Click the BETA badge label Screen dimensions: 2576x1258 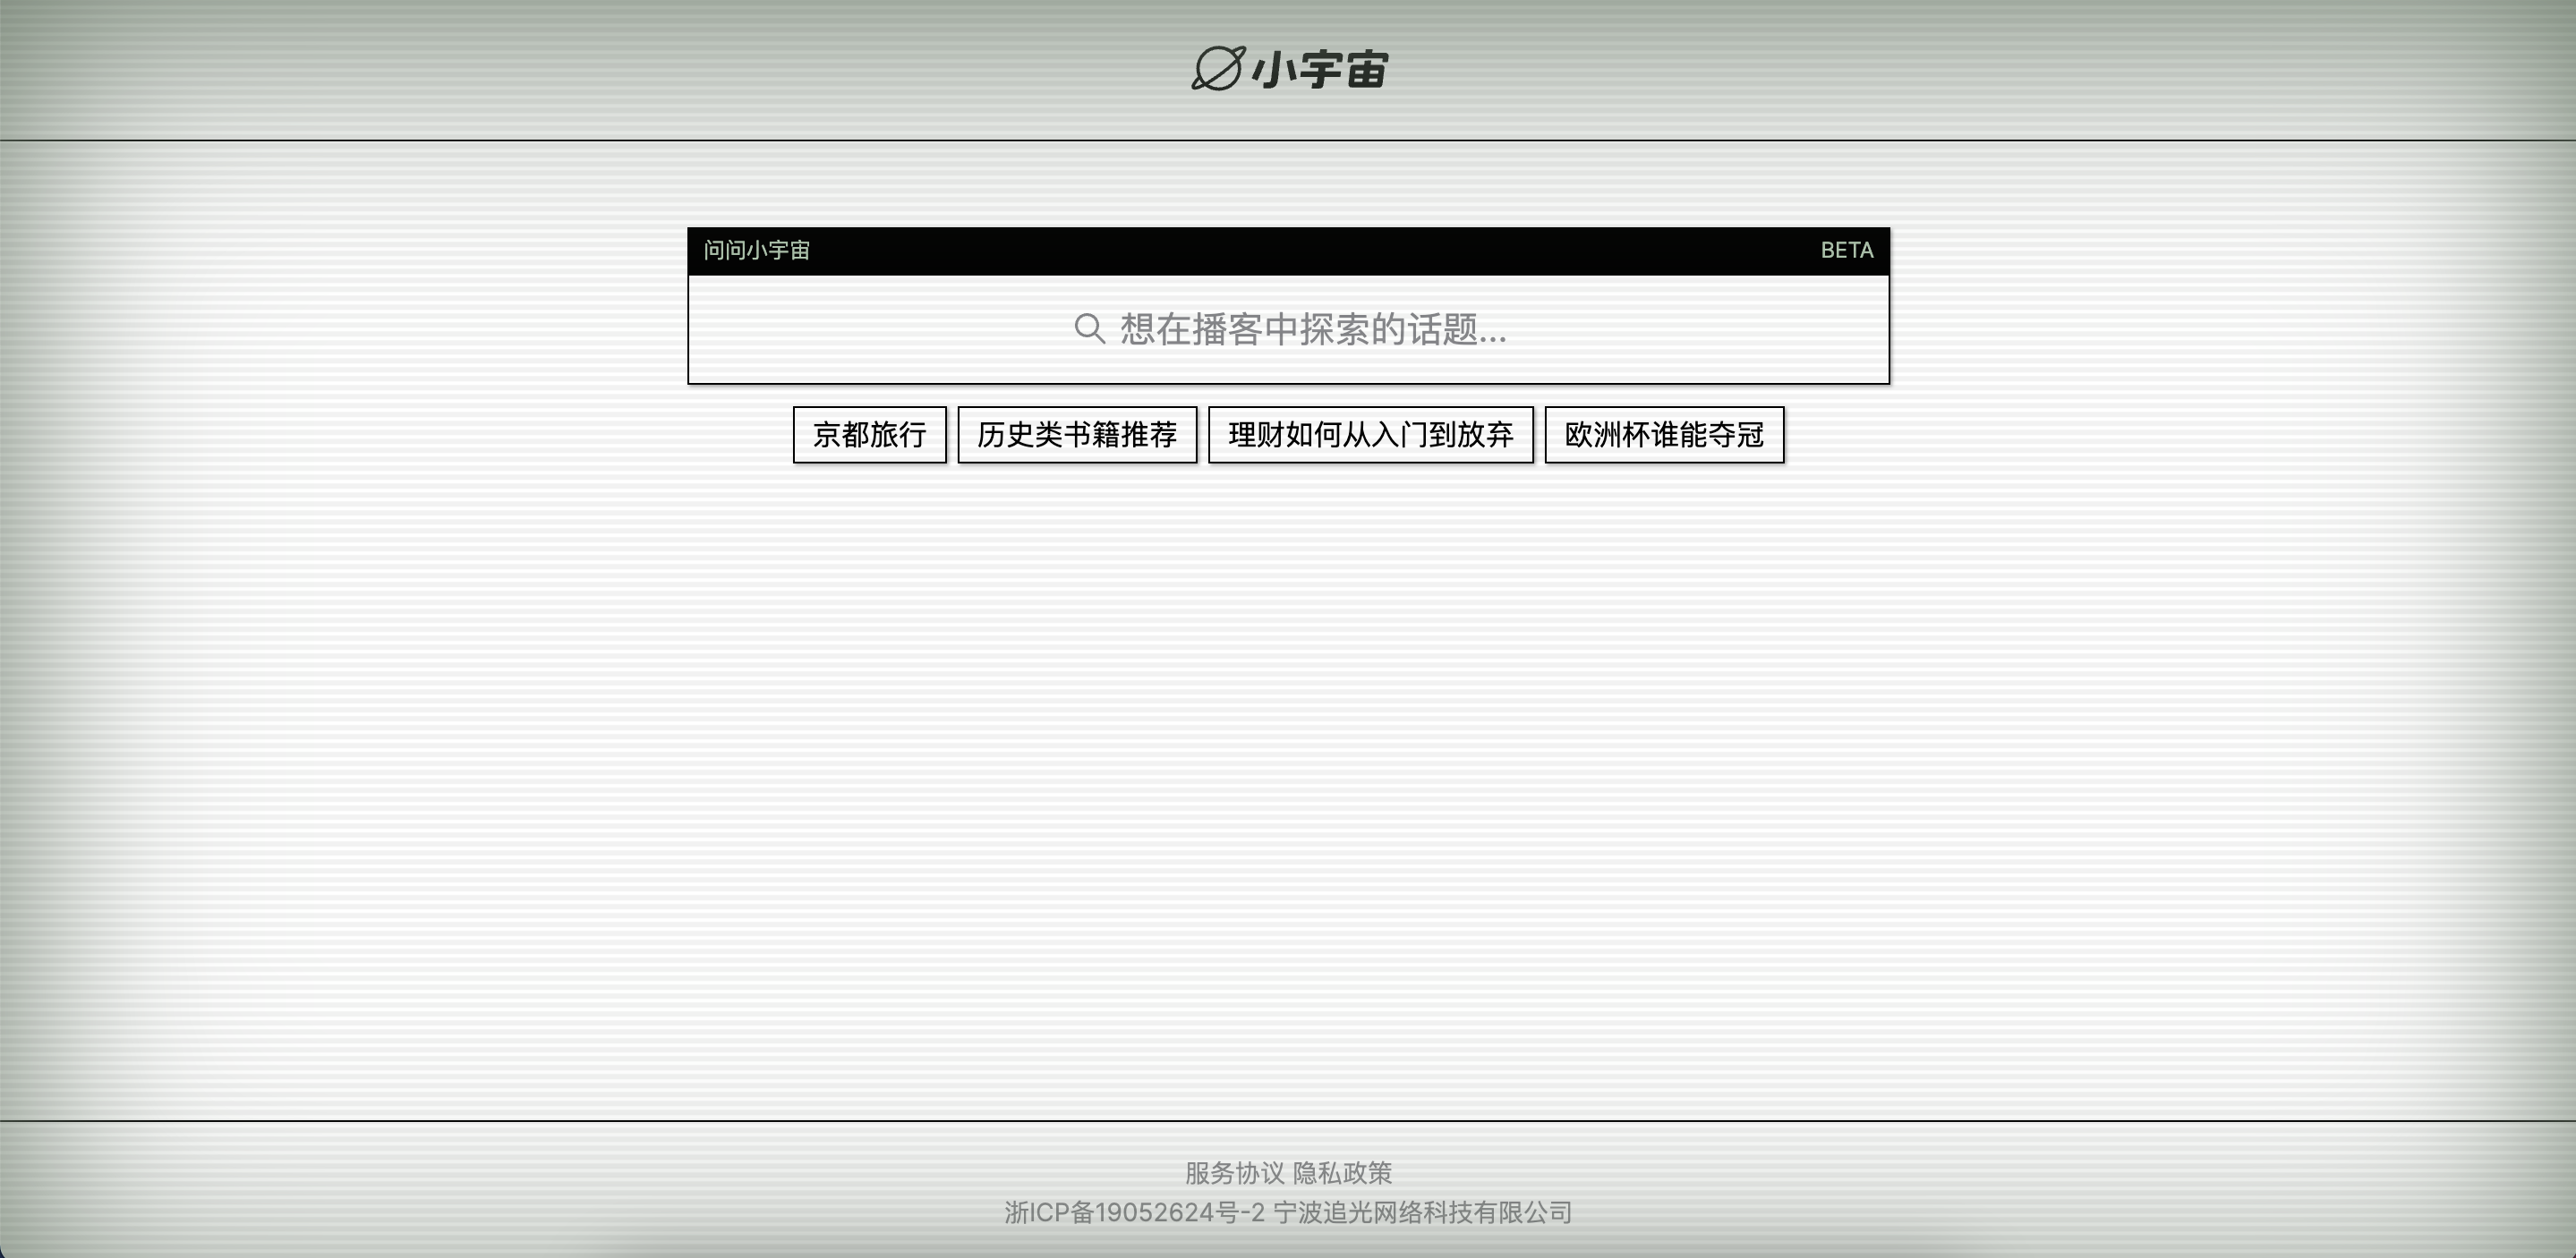click(x=1846, y=250)
